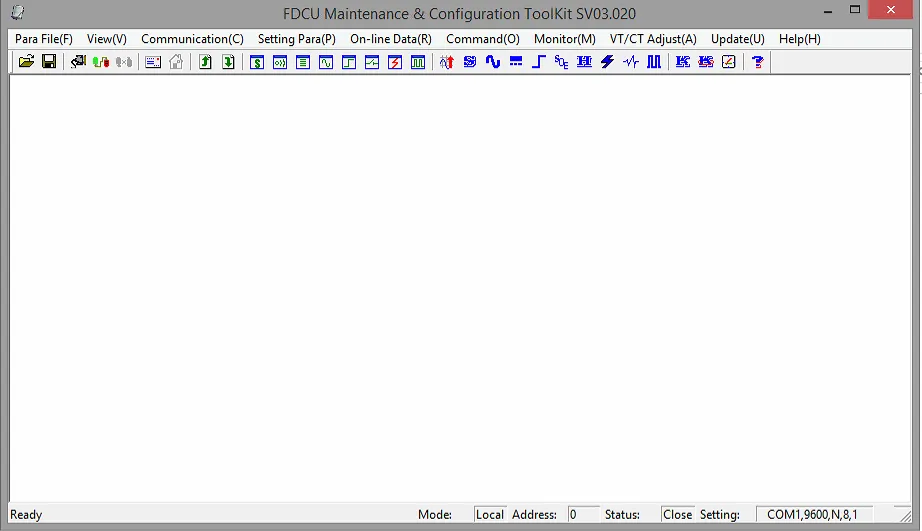Open the On-line Data(R) menu

[x=390, y=39]
